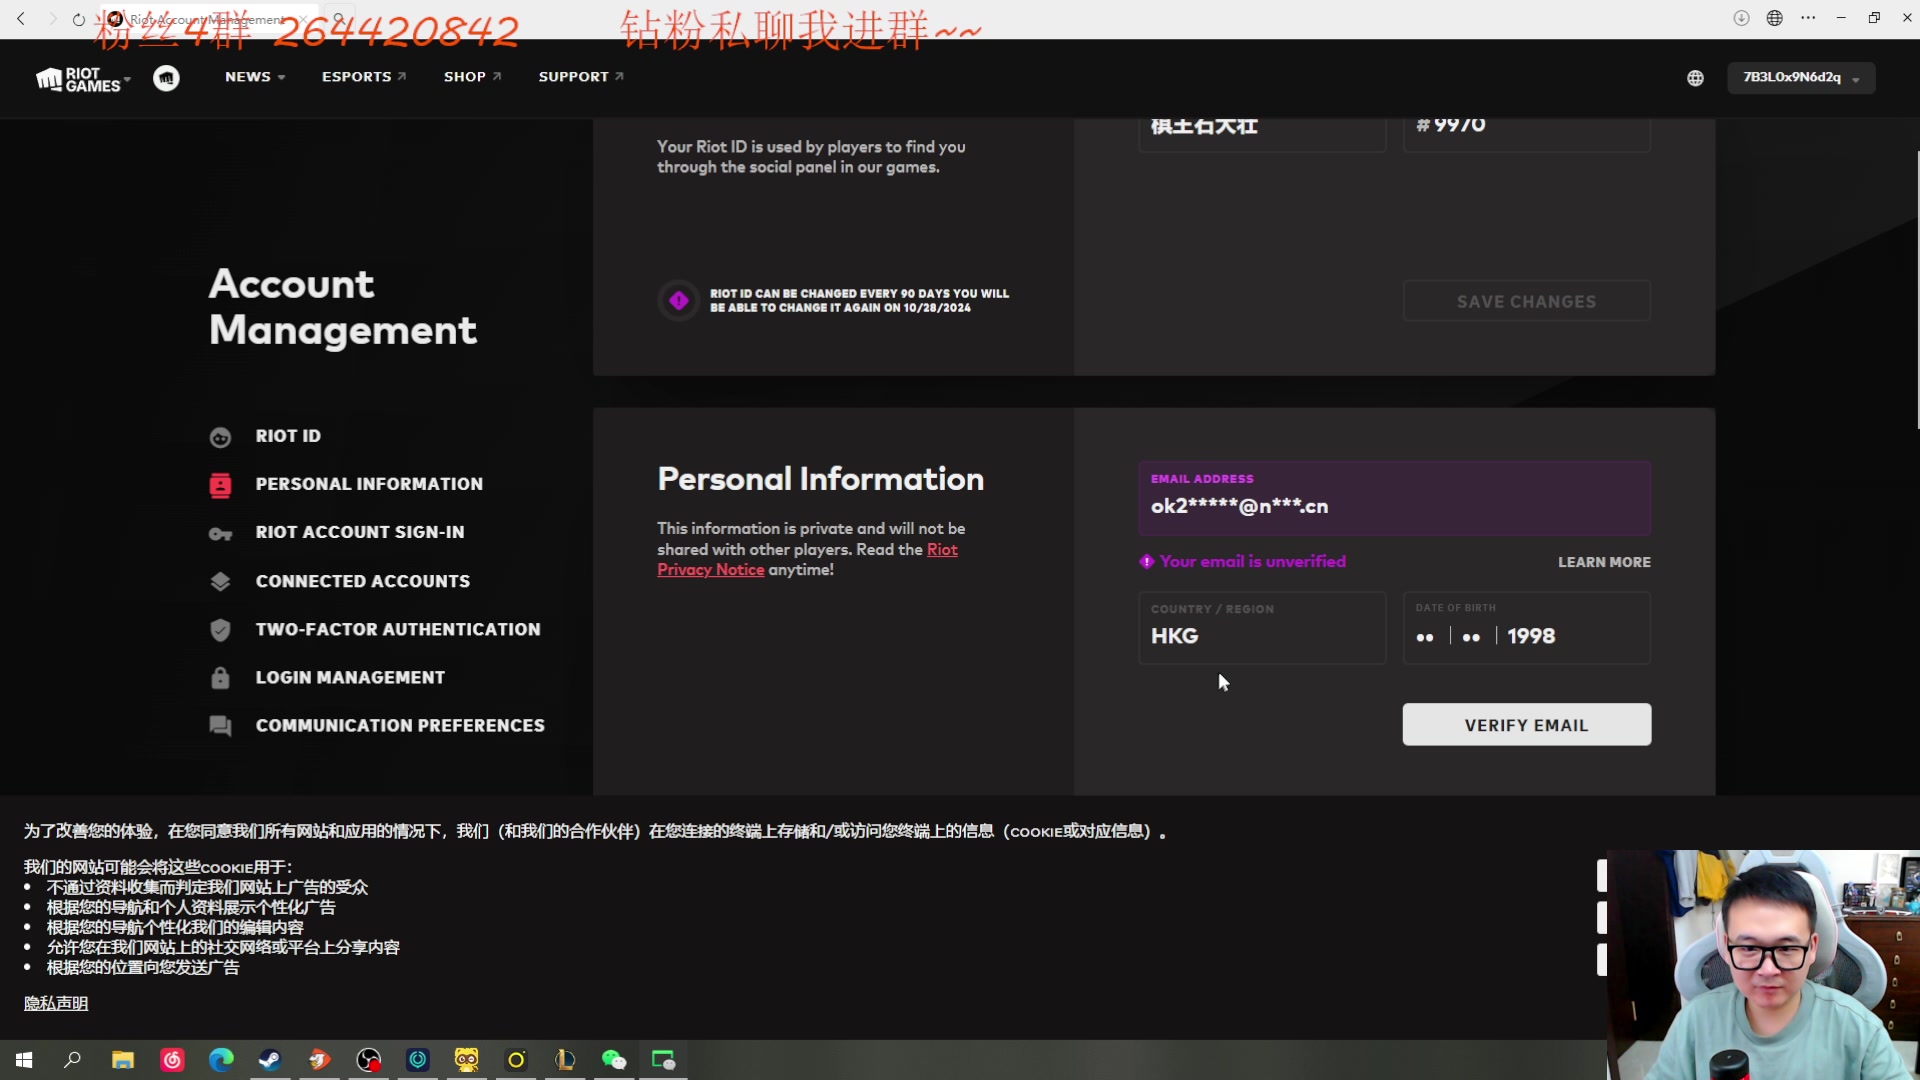Click the key icon beside Riot Account Sign-In
This screenshot has width=1920, height=1080.
click(220, 534)
